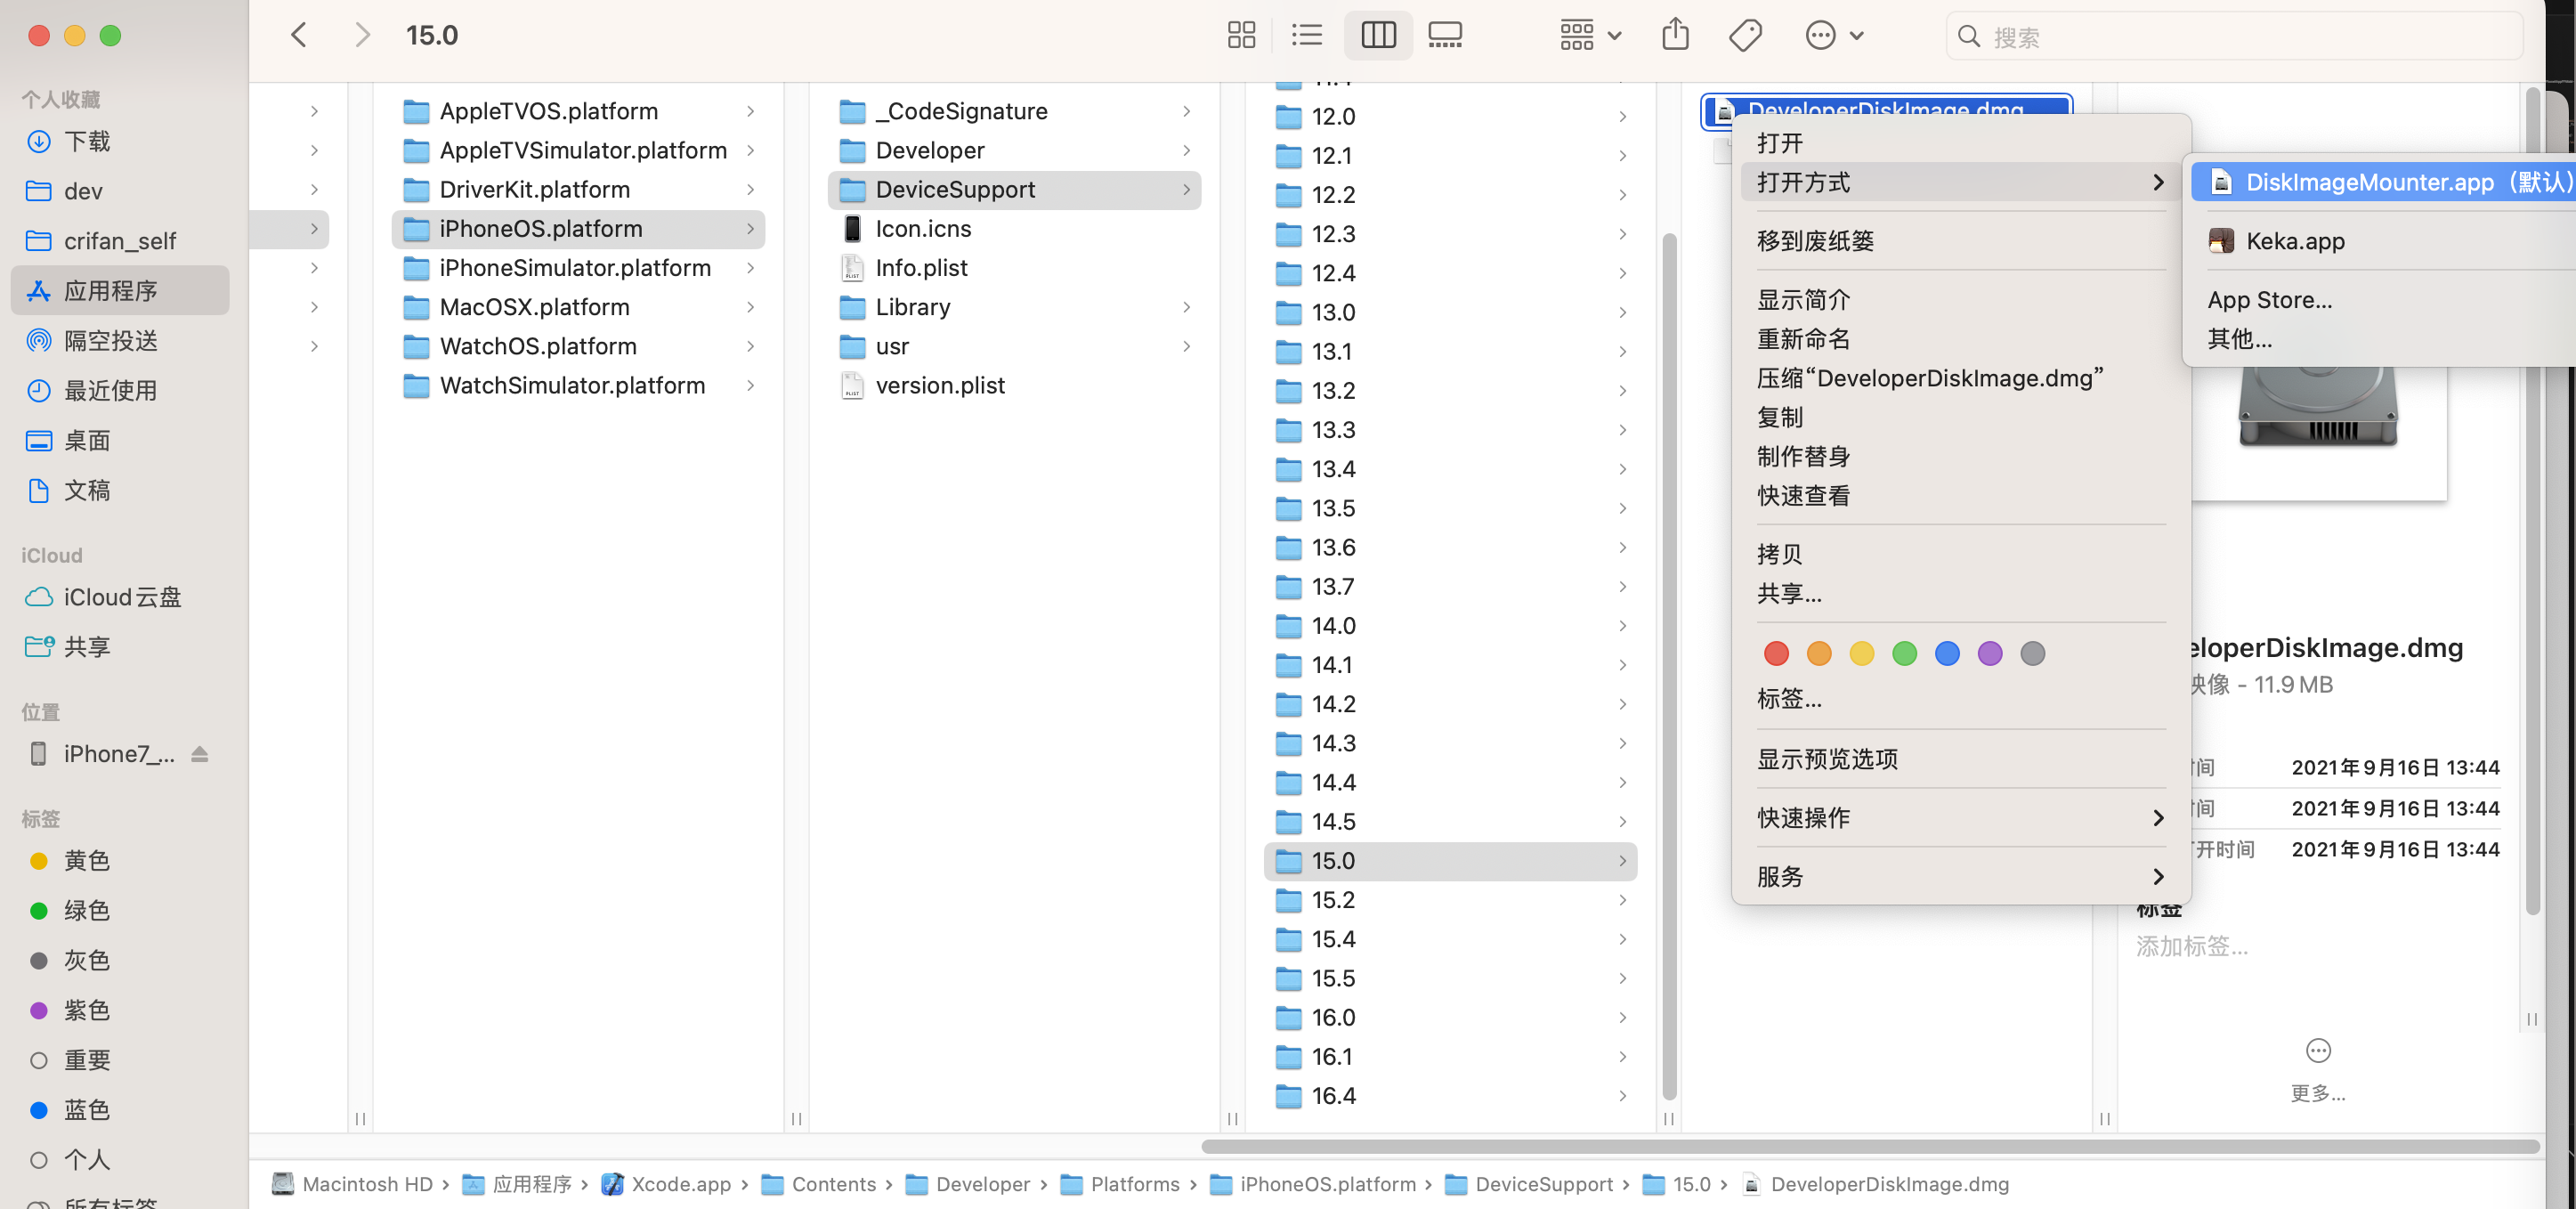The image size is (2576, 1209).
Task: Choose 移到废纸篓 in the context menu
Action: (1960, 241)
